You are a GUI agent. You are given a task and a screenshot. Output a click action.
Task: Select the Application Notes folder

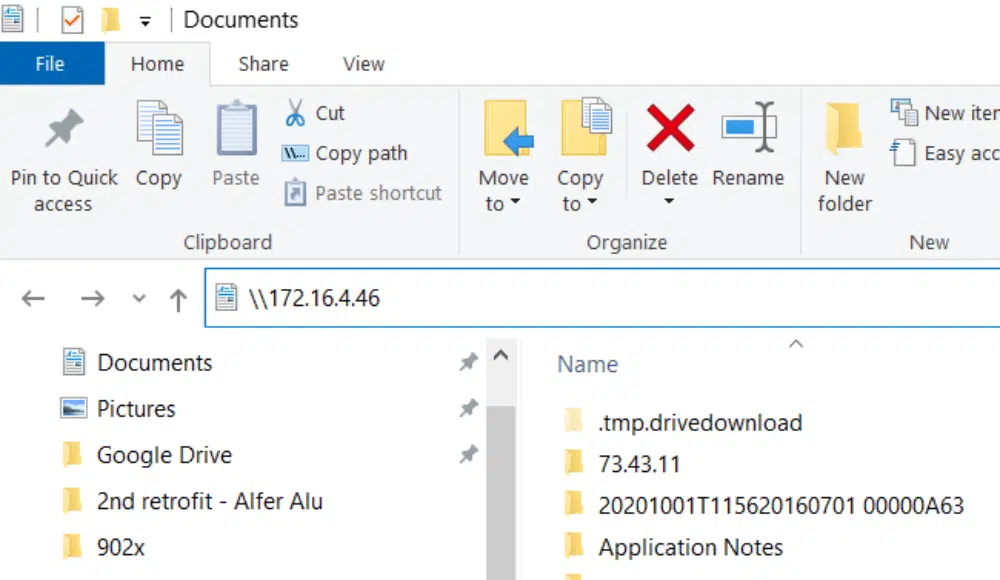click(691, 547)
